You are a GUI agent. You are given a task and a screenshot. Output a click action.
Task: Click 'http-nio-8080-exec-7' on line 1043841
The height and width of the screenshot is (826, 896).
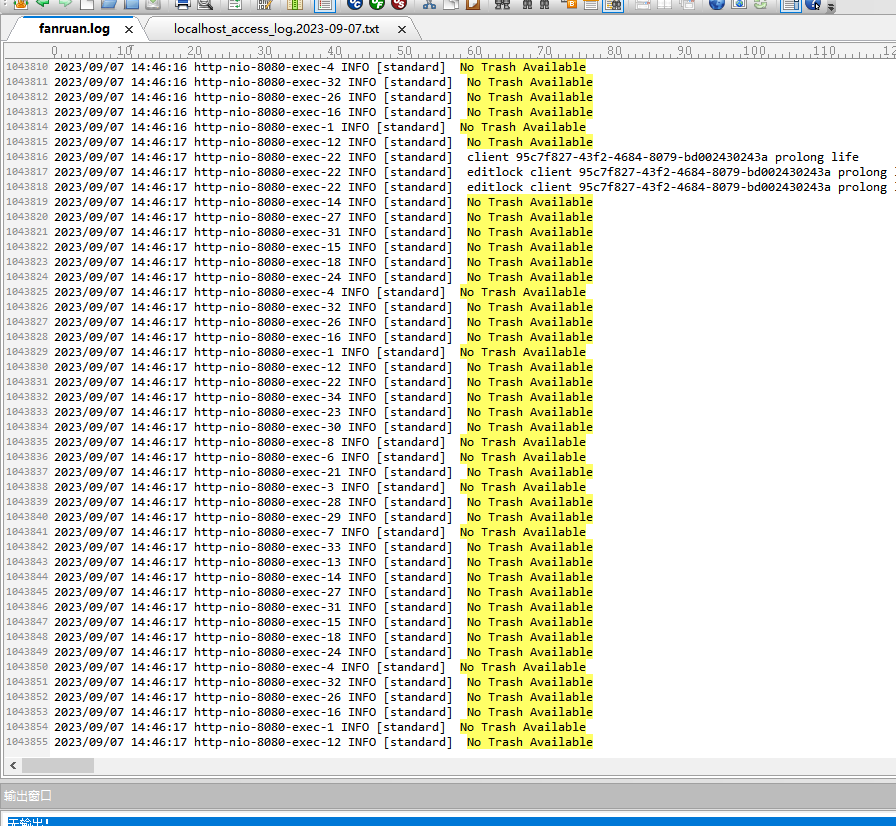264,532
